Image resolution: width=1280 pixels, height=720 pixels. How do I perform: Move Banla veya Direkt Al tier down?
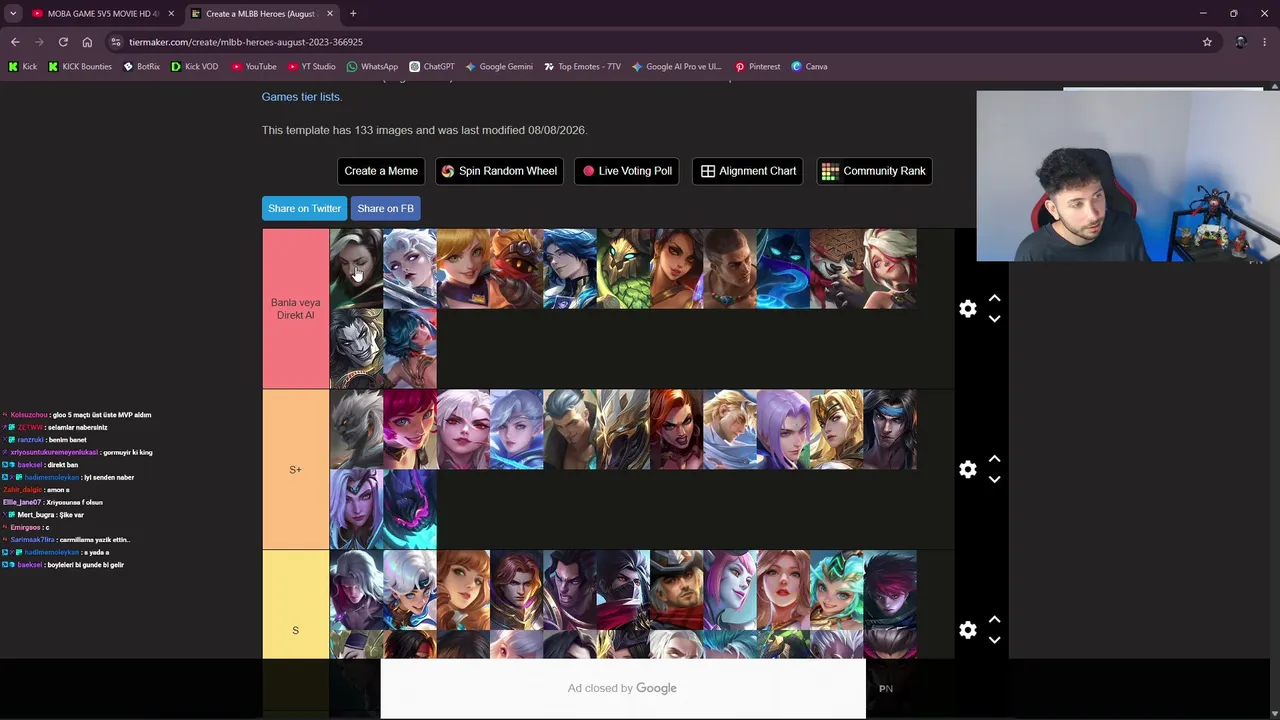[x=994, y=319]
